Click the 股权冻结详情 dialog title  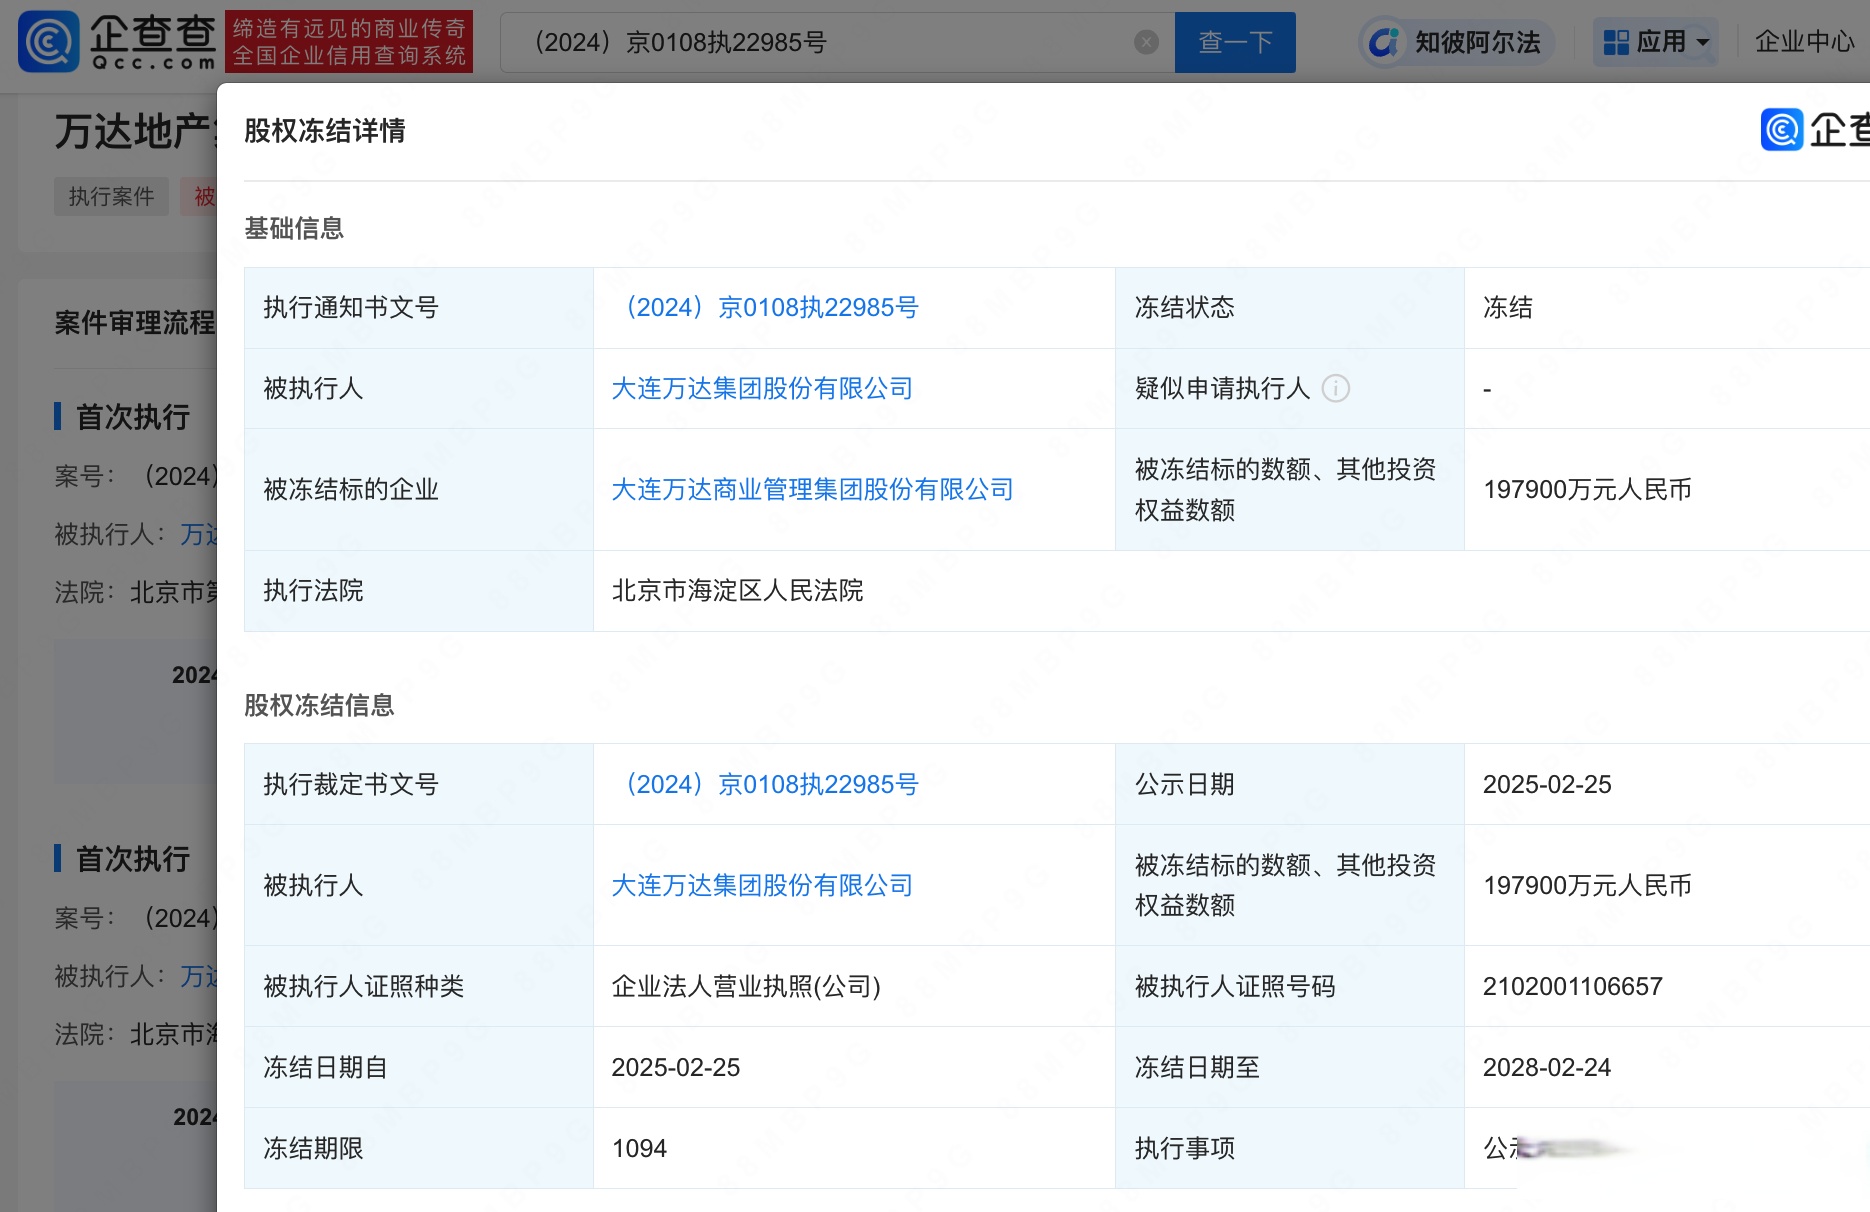[x=325, y=131]
